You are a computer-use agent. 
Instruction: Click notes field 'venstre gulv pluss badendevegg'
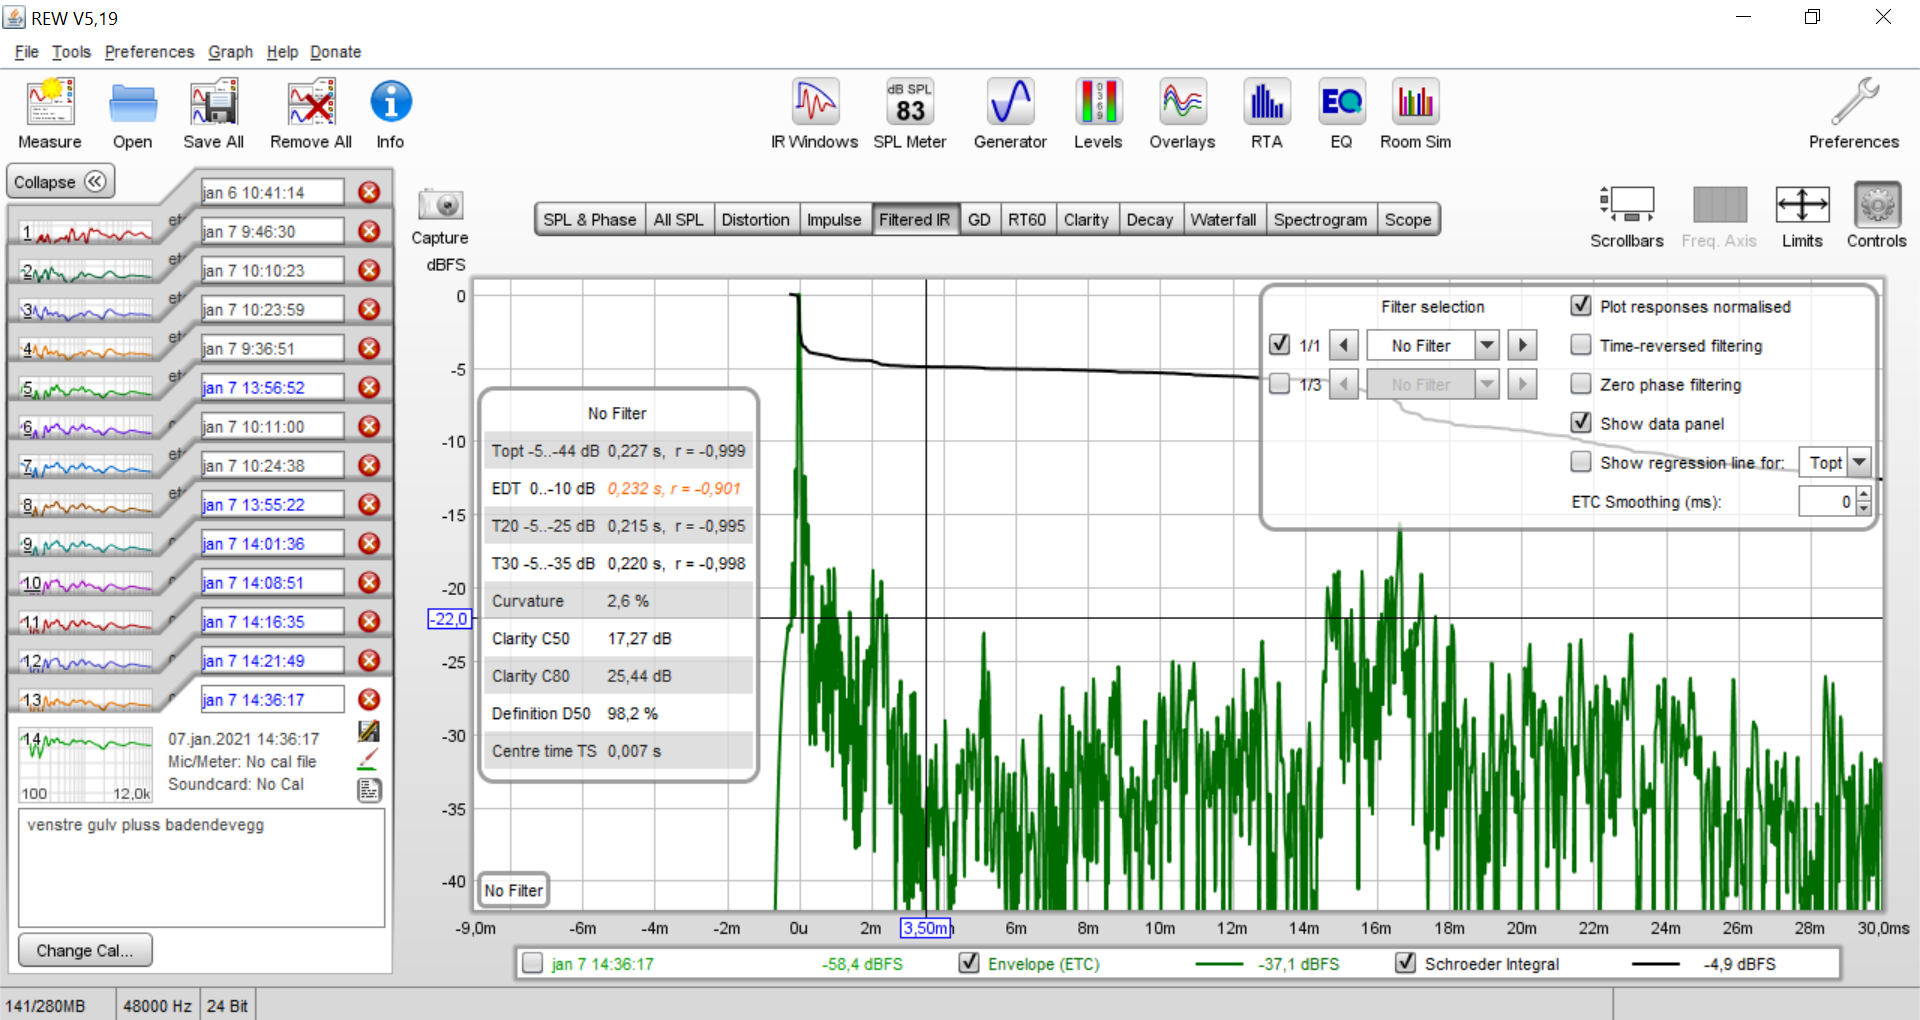(201, 867)
